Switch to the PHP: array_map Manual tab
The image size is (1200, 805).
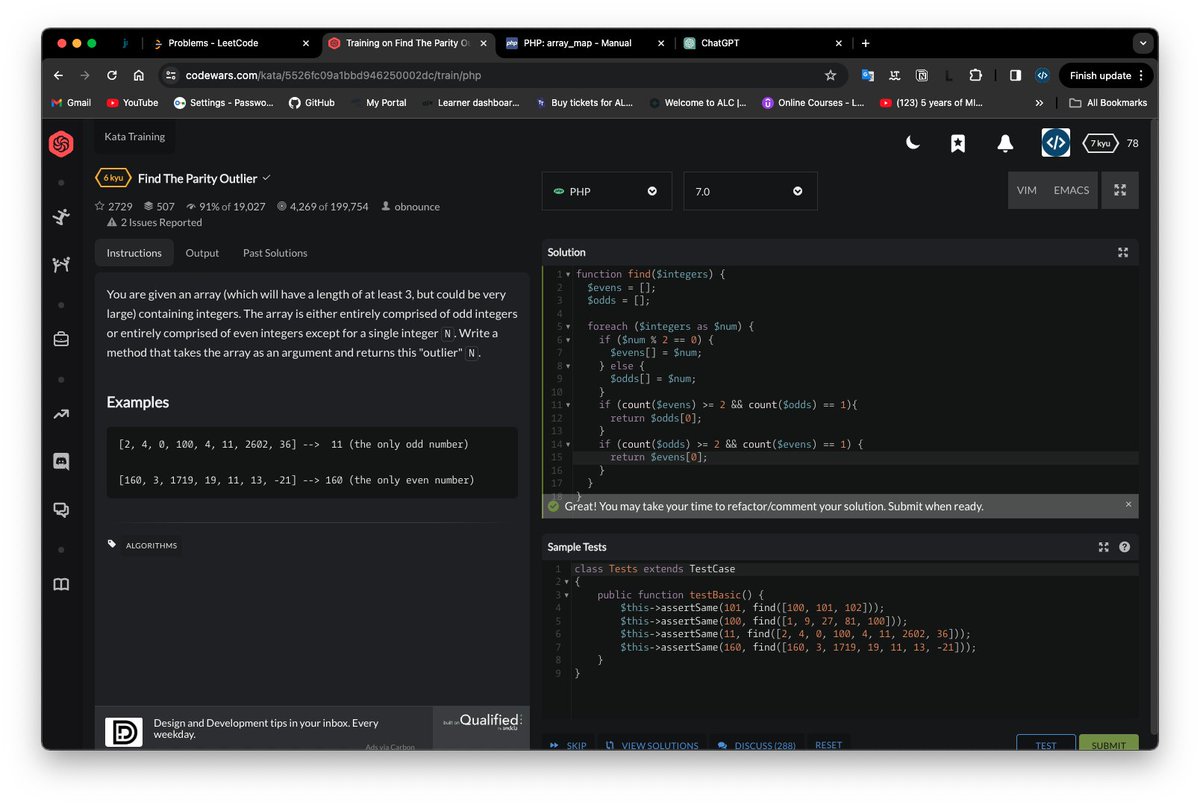[x=586, y=43]
